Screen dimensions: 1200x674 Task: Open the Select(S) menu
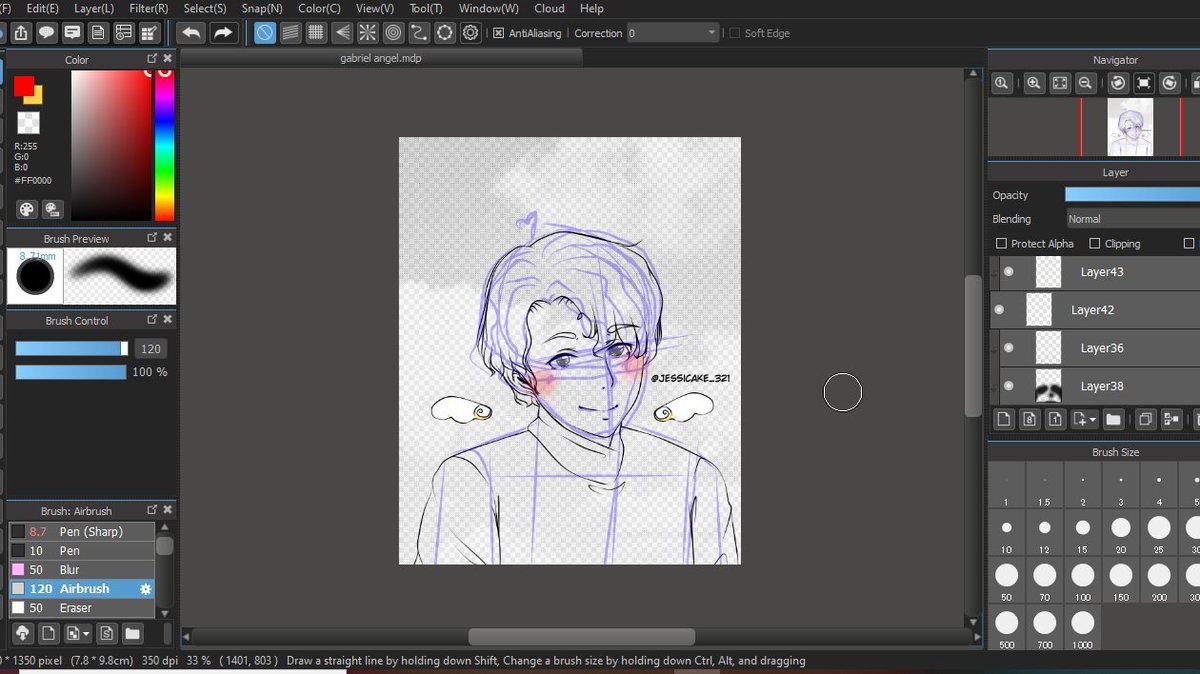point(205,8)
